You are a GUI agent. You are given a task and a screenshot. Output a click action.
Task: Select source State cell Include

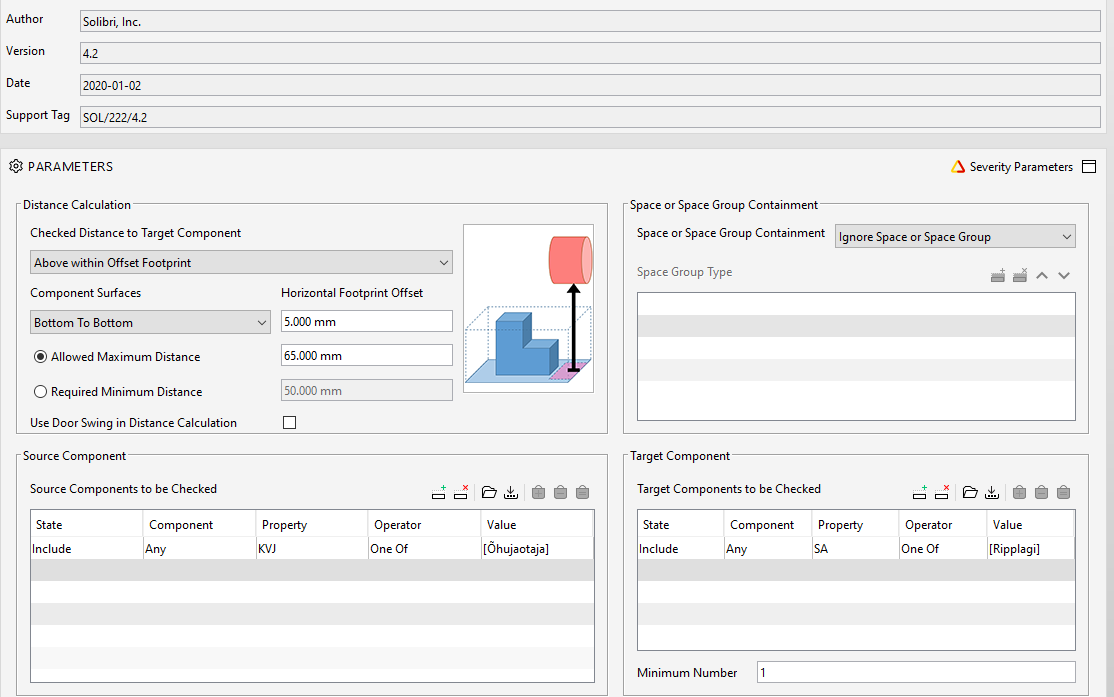pos(87,549)
